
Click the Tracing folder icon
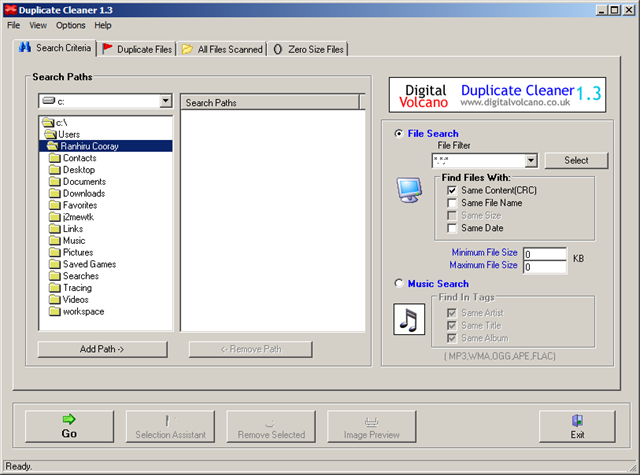click(x=54, y=288)
